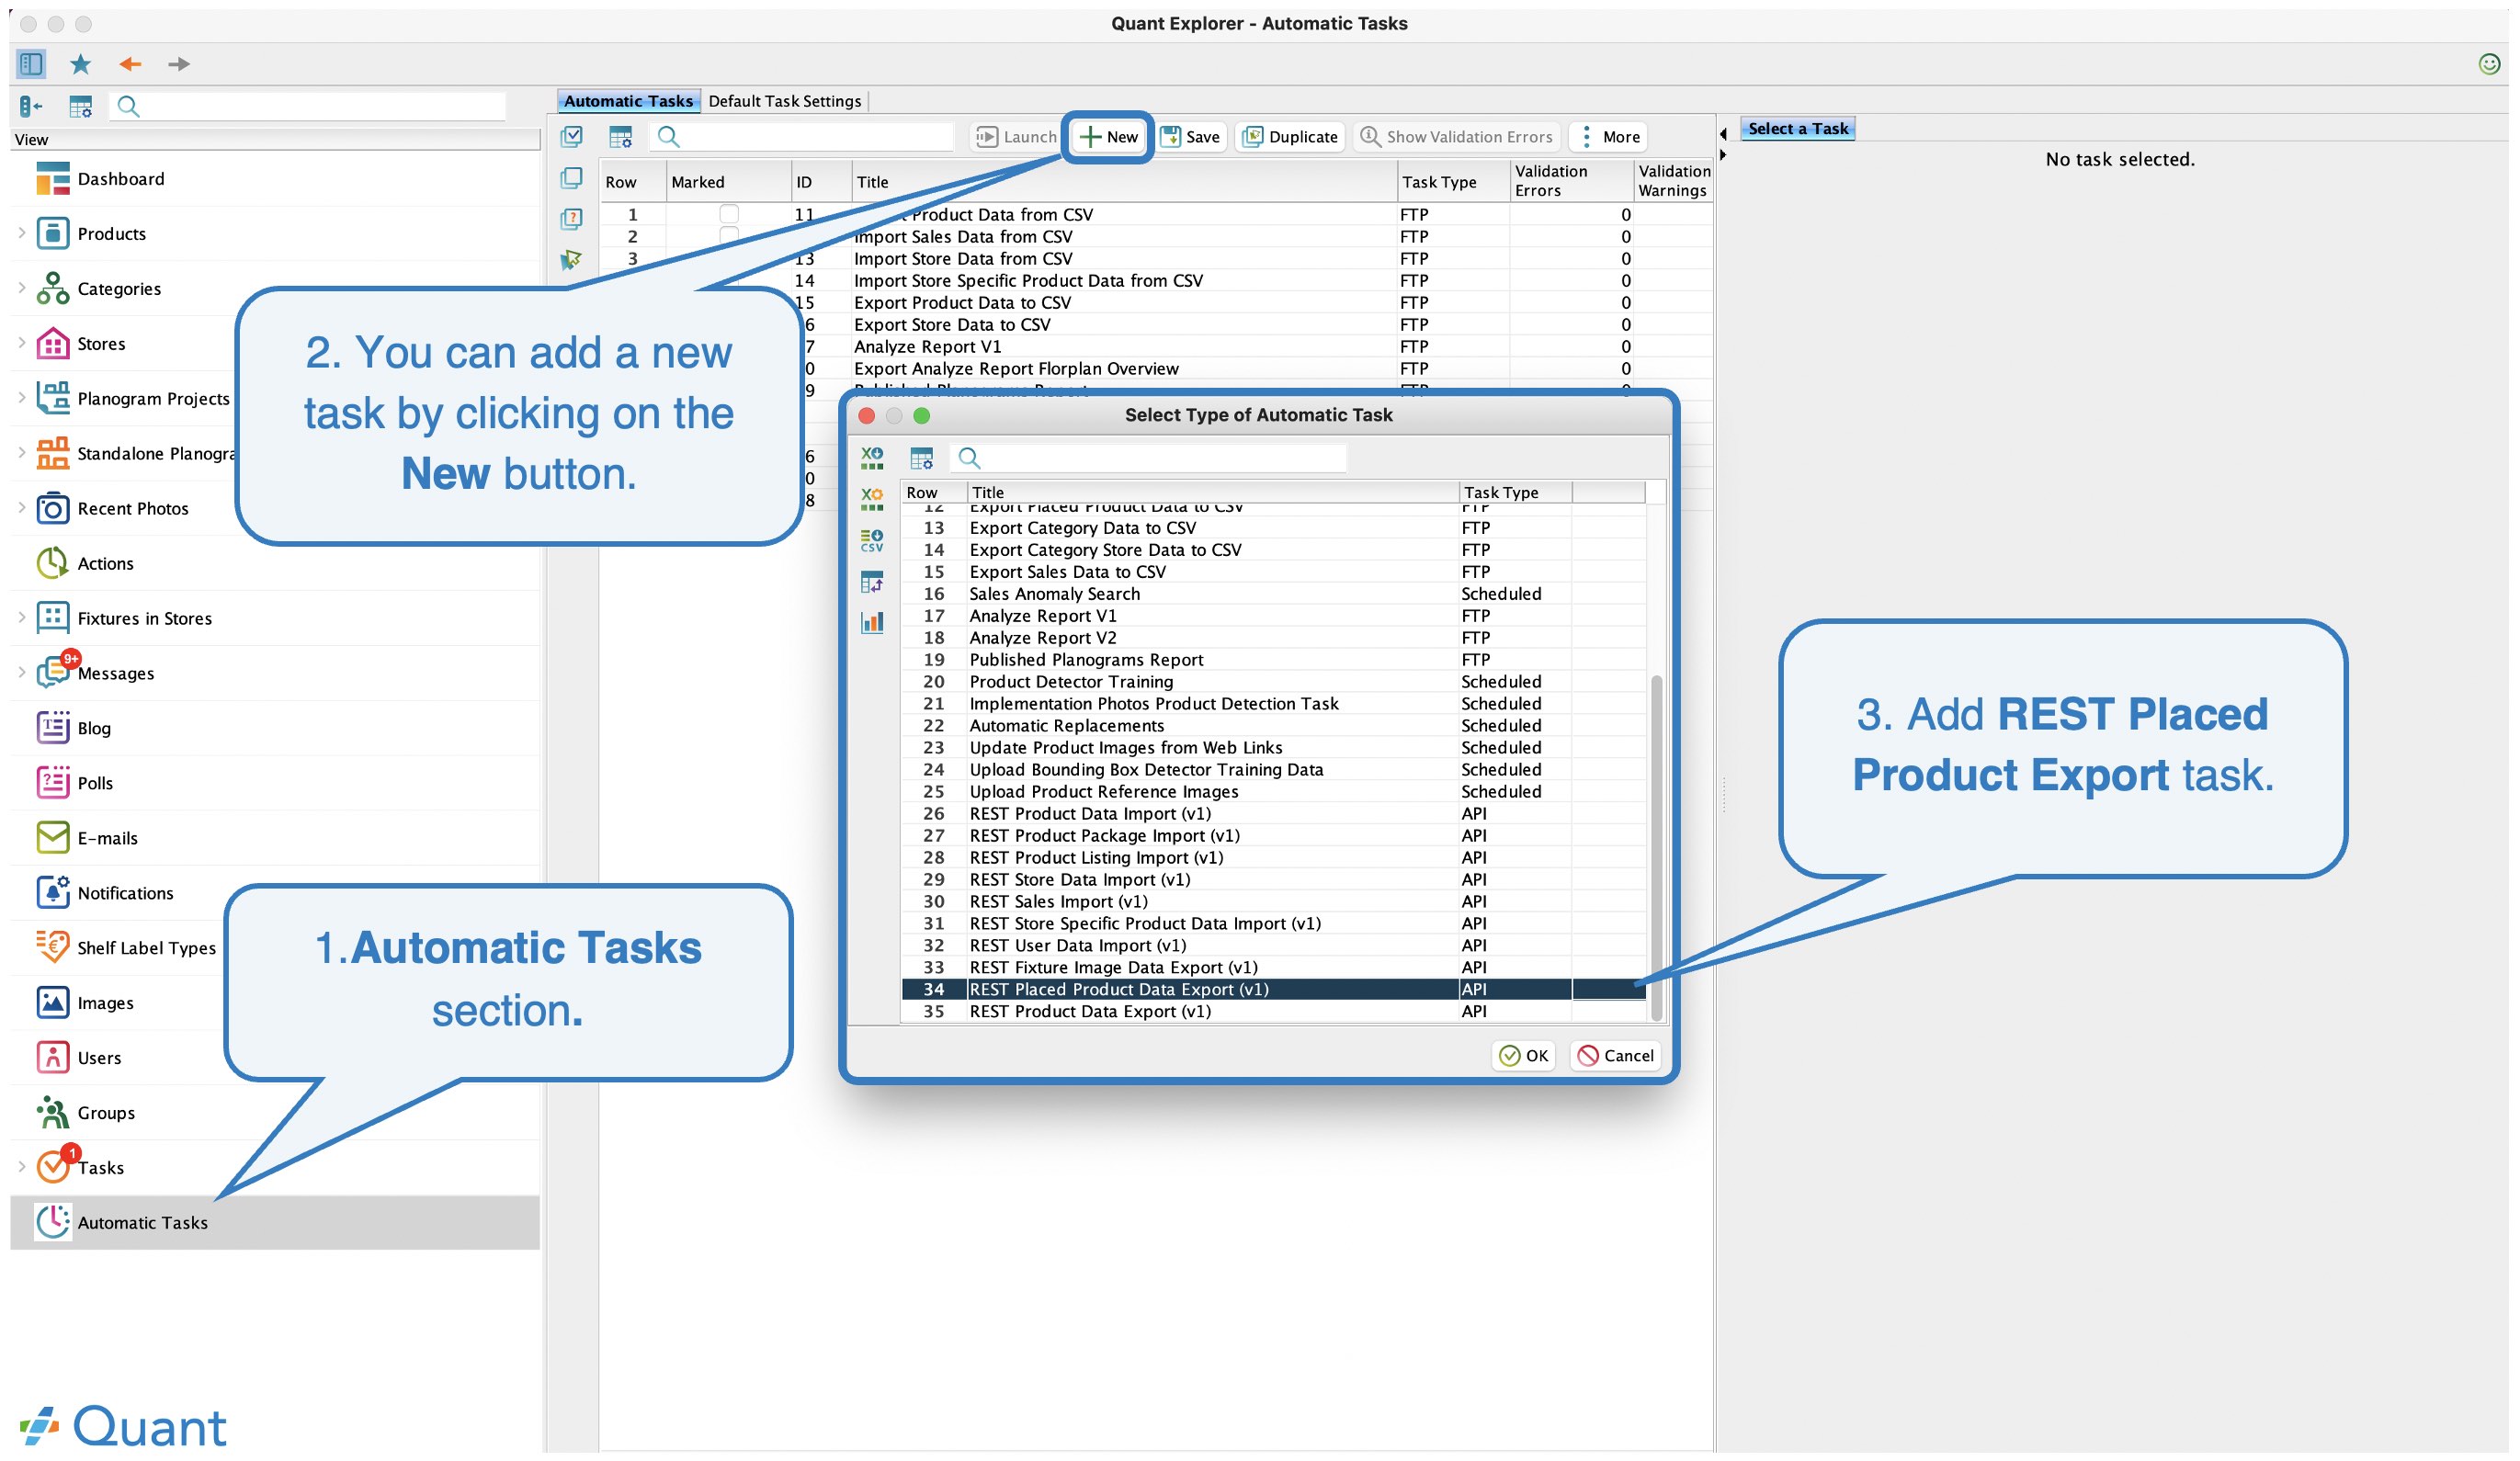The image size is (2520, 1461).
Task: Click the Excel export icon in dialog
Action: [x=872, y=459]
